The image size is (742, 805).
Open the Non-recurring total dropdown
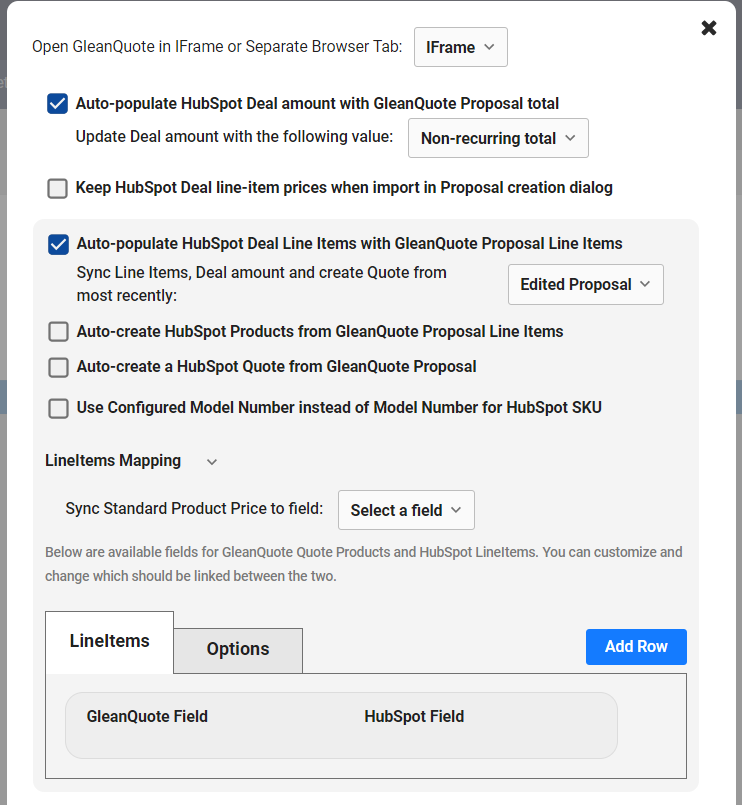click(498, 138)
